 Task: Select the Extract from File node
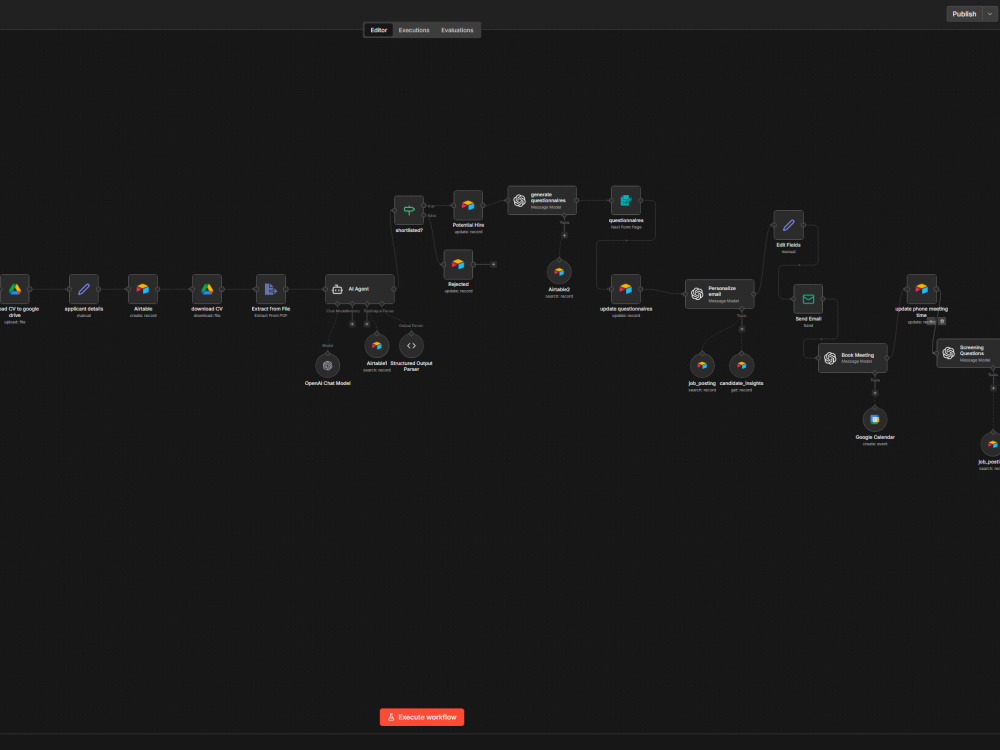tap(270, 289)
